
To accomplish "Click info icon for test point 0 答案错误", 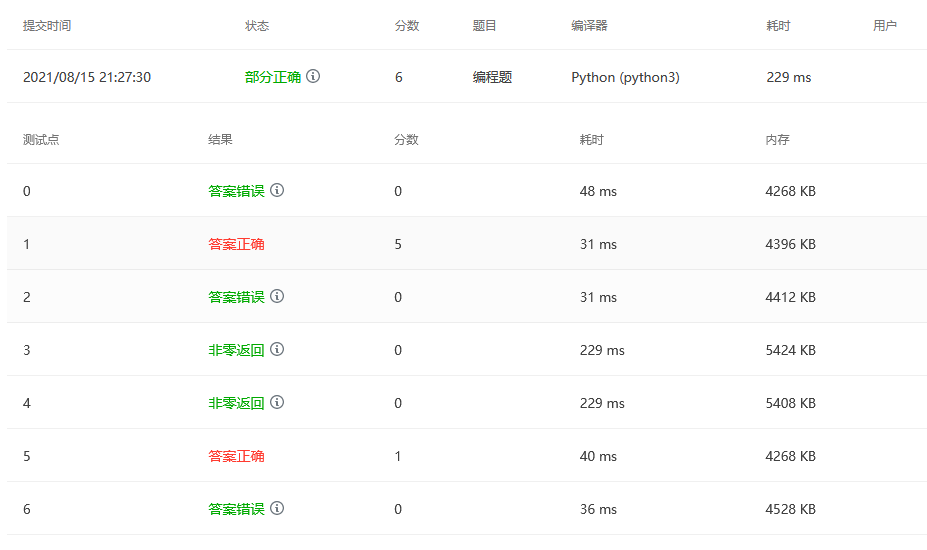I will [277, 190].
